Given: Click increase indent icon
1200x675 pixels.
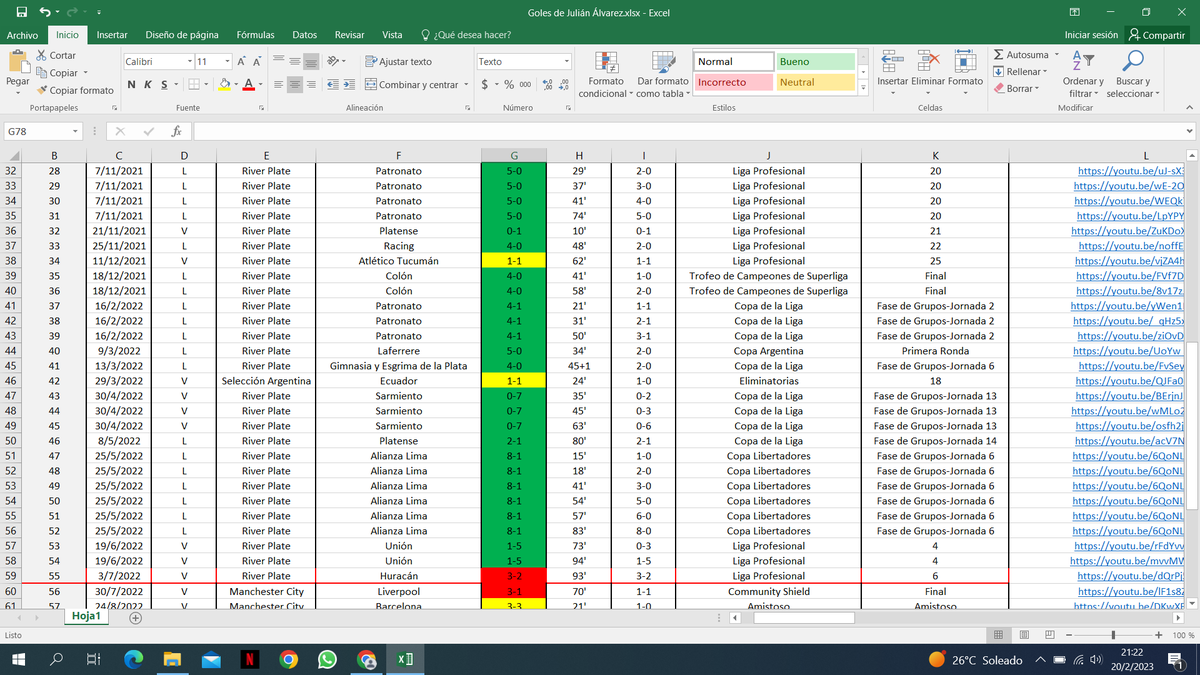Looking at the screenshot, I should click(x=349, y=85).
